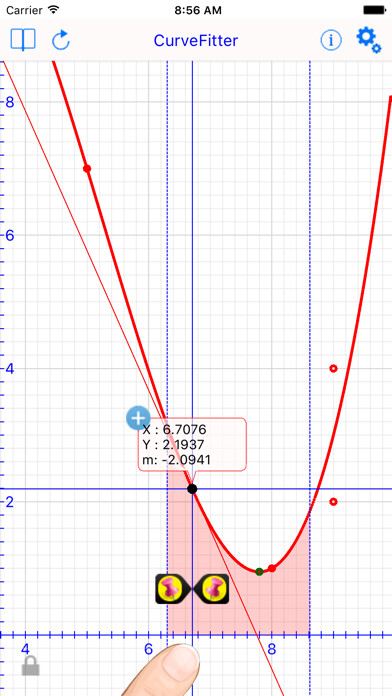392x696 pixels.
Task: Tap the Y : 2.1937 readout
Action: point(173,445)
